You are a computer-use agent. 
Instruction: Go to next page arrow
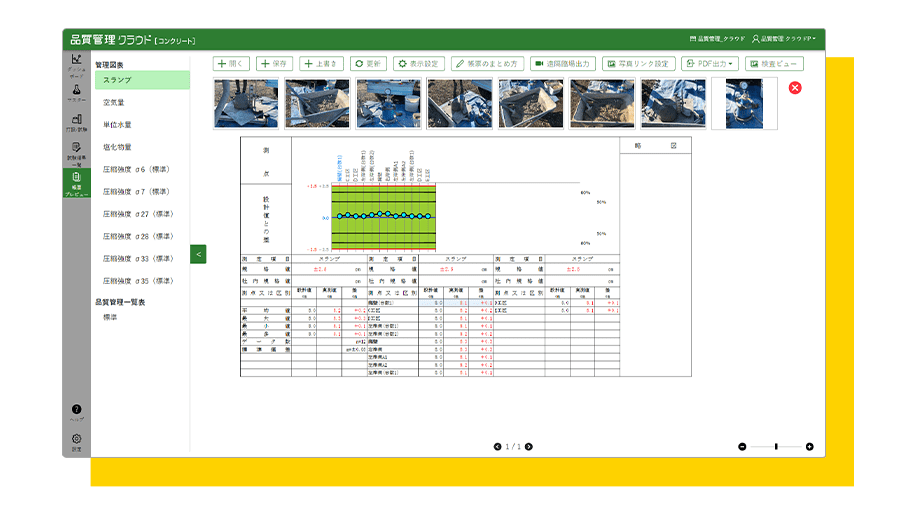click(x=529, y=447)
